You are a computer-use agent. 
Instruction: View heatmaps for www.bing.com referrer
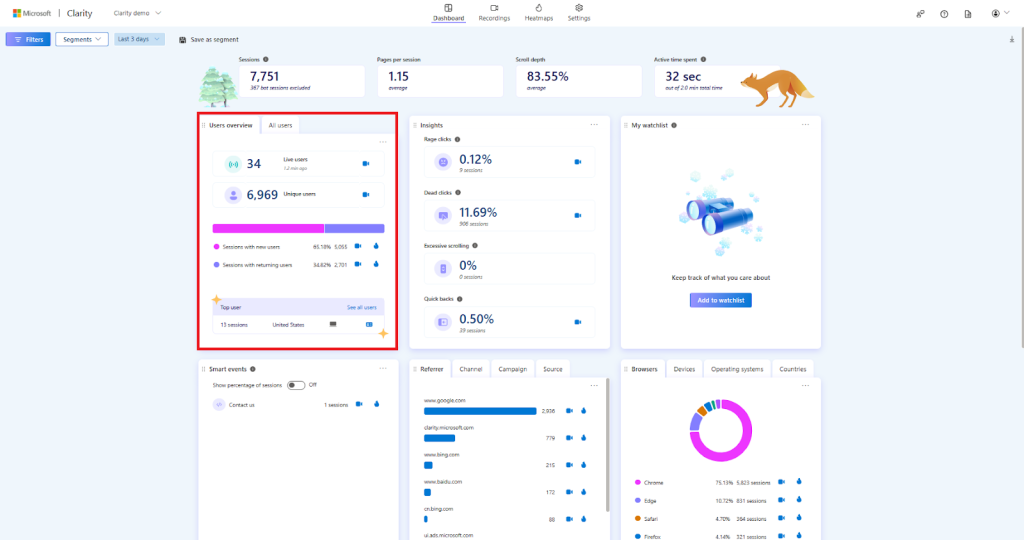(x=584, y=465)
